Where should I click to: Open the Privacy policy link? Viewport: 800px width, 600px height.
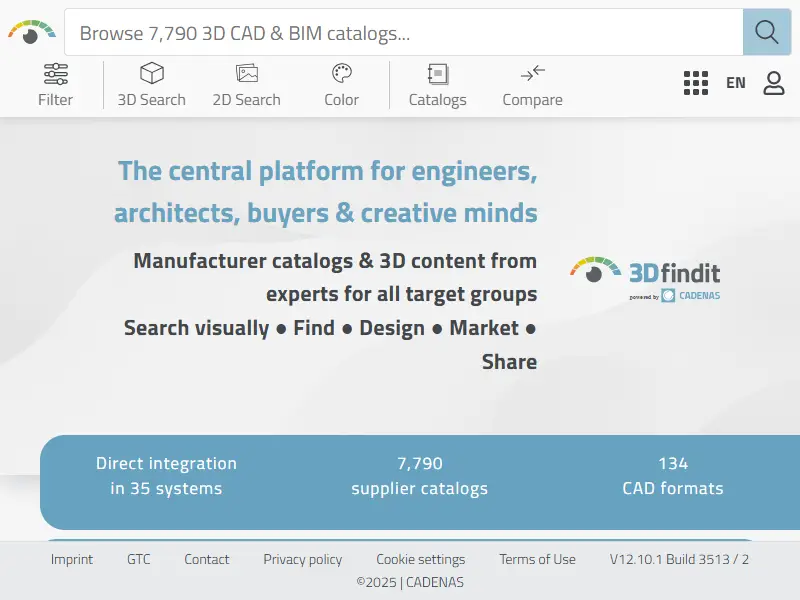point(303,560)
